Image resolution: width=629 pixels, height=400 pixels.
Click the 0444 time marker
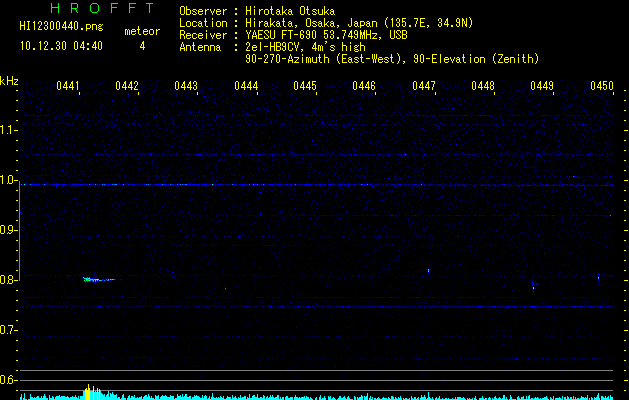pos(246,86)
